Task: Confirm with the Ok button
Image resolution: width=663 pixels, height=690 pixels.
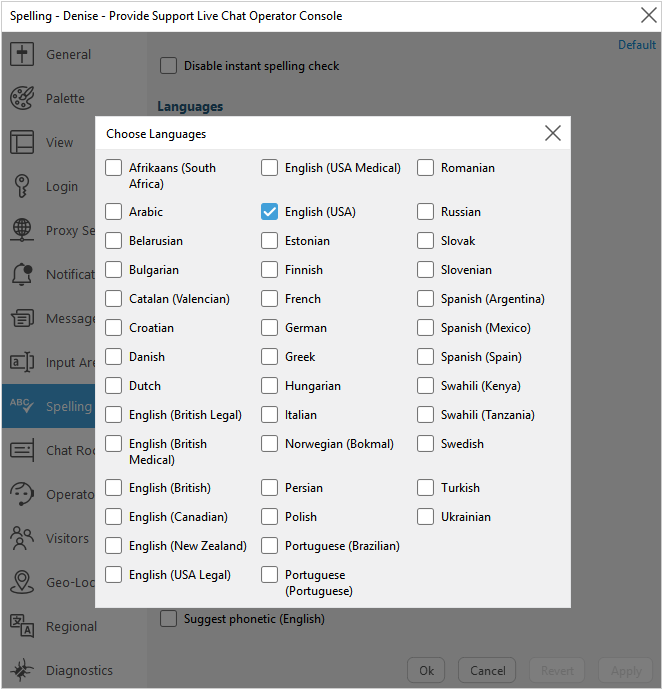Action: [426, 670]
